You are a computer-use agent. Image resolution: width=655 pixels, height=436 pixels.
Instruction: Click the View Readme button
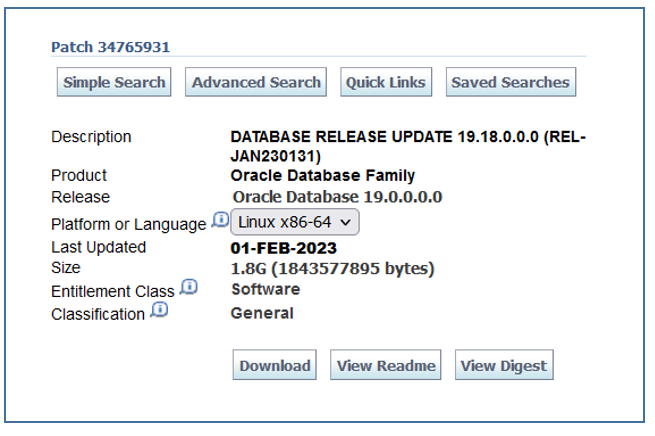point(386,366)
